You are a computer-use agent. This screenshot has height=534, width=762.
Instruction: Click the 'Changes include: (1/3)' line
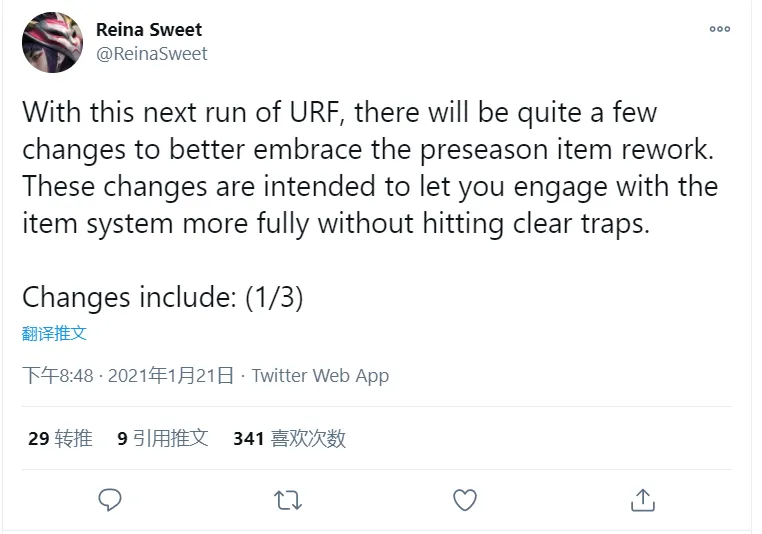click(x=163, y=297)
